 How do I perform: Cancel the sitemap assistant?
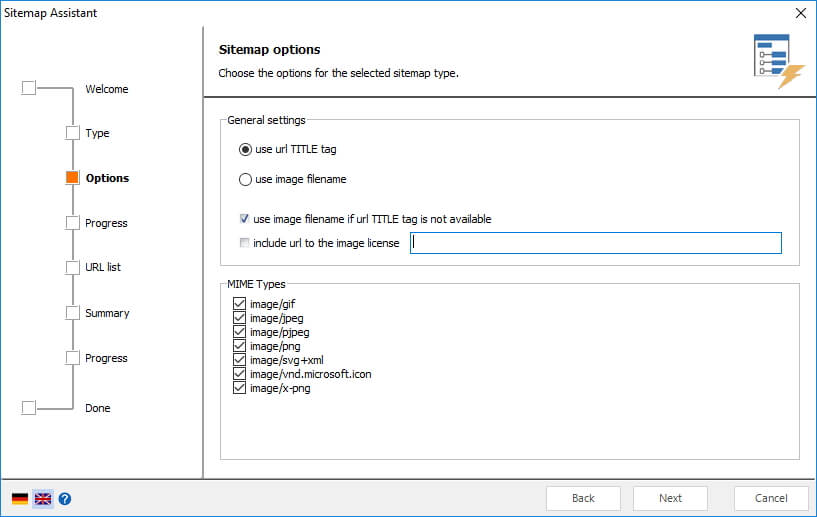tap(771, 498)
